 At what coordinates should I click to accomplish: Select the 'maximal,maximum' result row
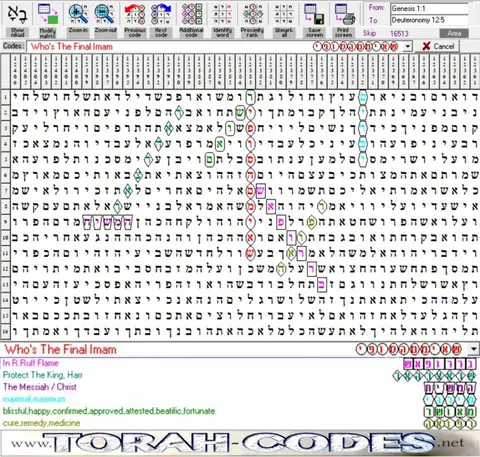click(x=239, y=399)
